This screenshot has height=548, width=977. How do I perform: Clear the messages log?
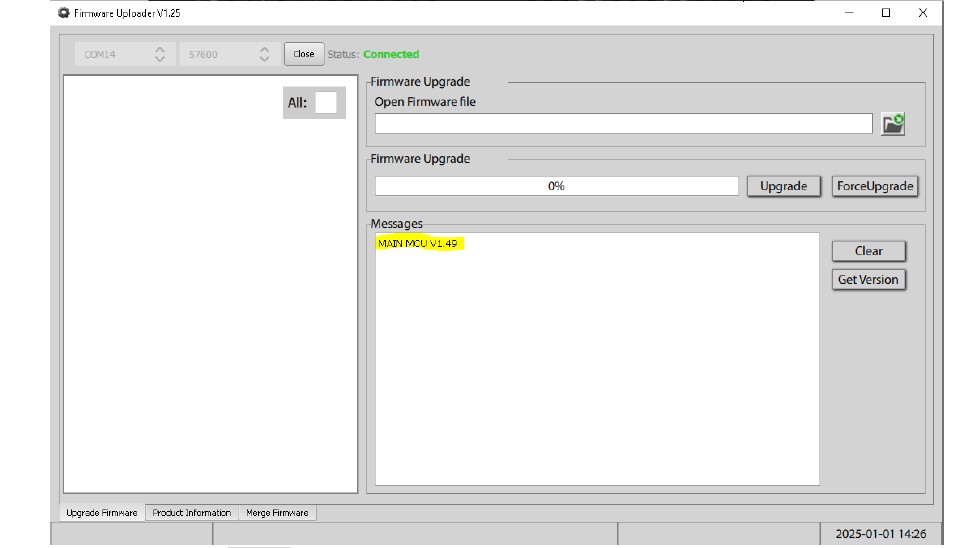868,251
